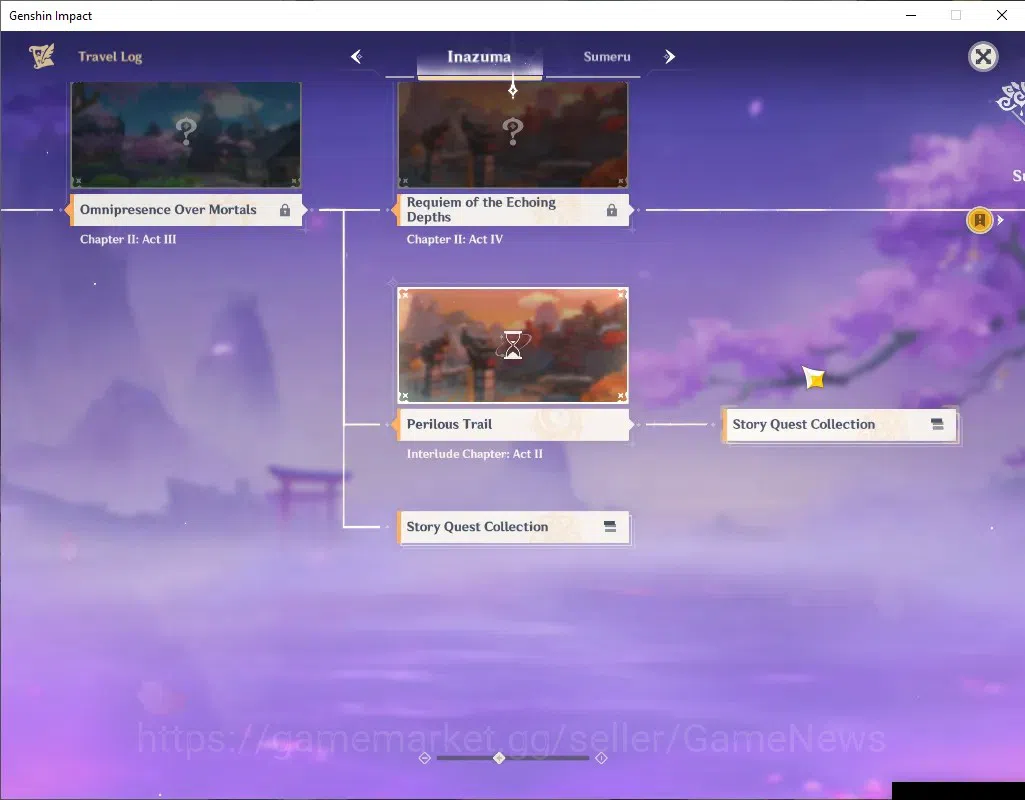Click zoom-in icon right of slider
The image size is (1025, 800).
(601, 758)
